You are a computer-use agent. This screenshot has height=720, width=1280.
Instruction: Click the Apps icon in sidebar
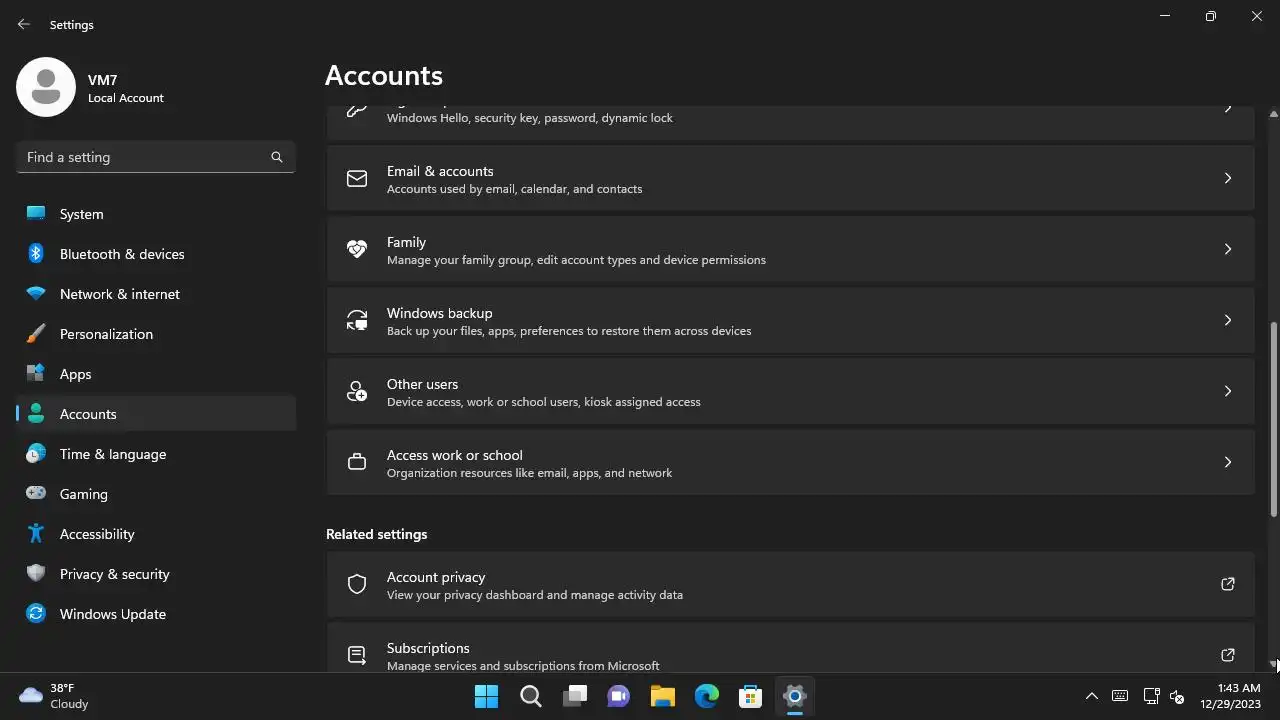36,374
